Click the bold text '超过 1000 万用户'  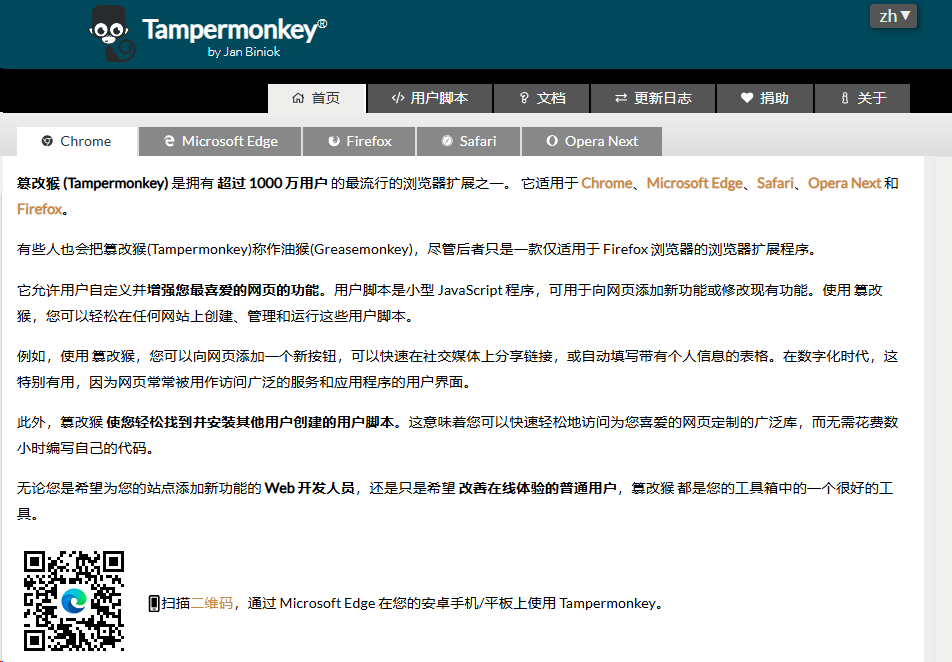[272, 183]
